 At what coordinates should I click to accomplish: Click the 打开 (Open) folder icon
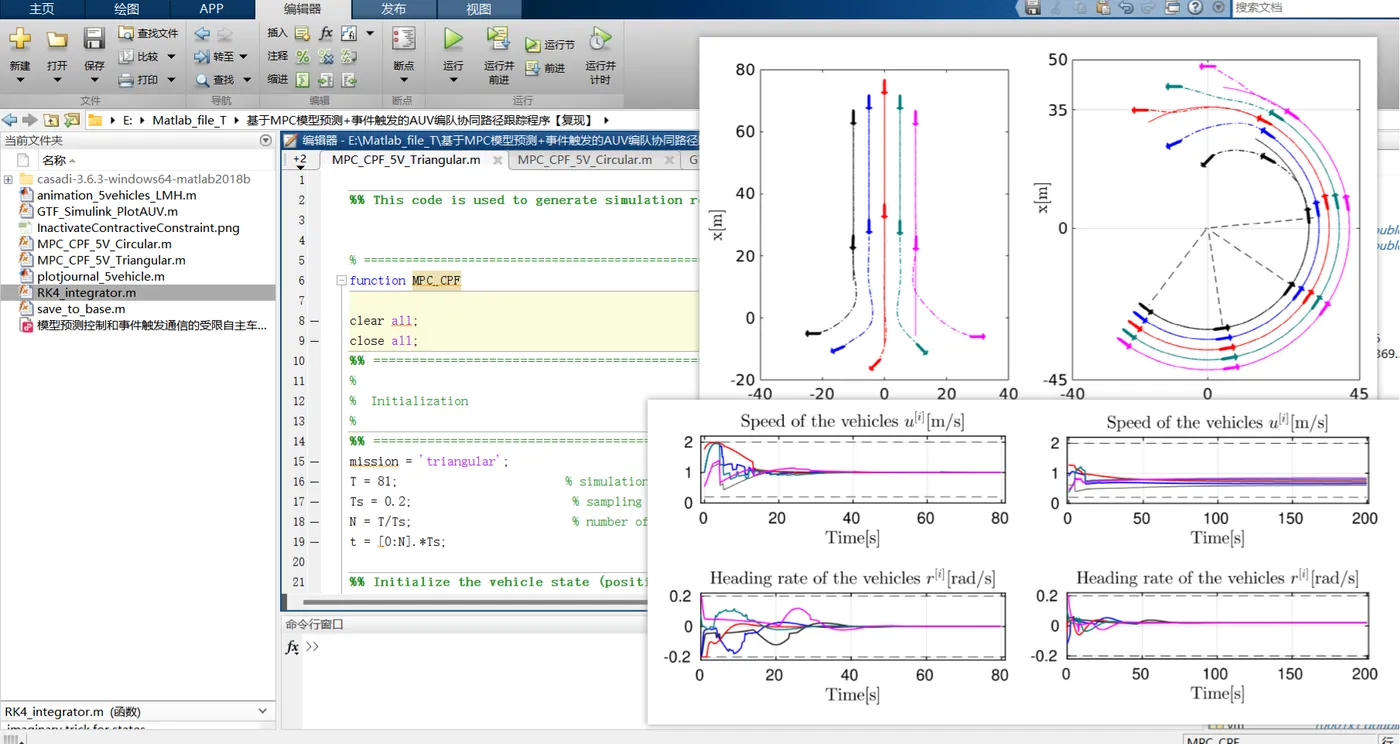(x=57, y=40)
